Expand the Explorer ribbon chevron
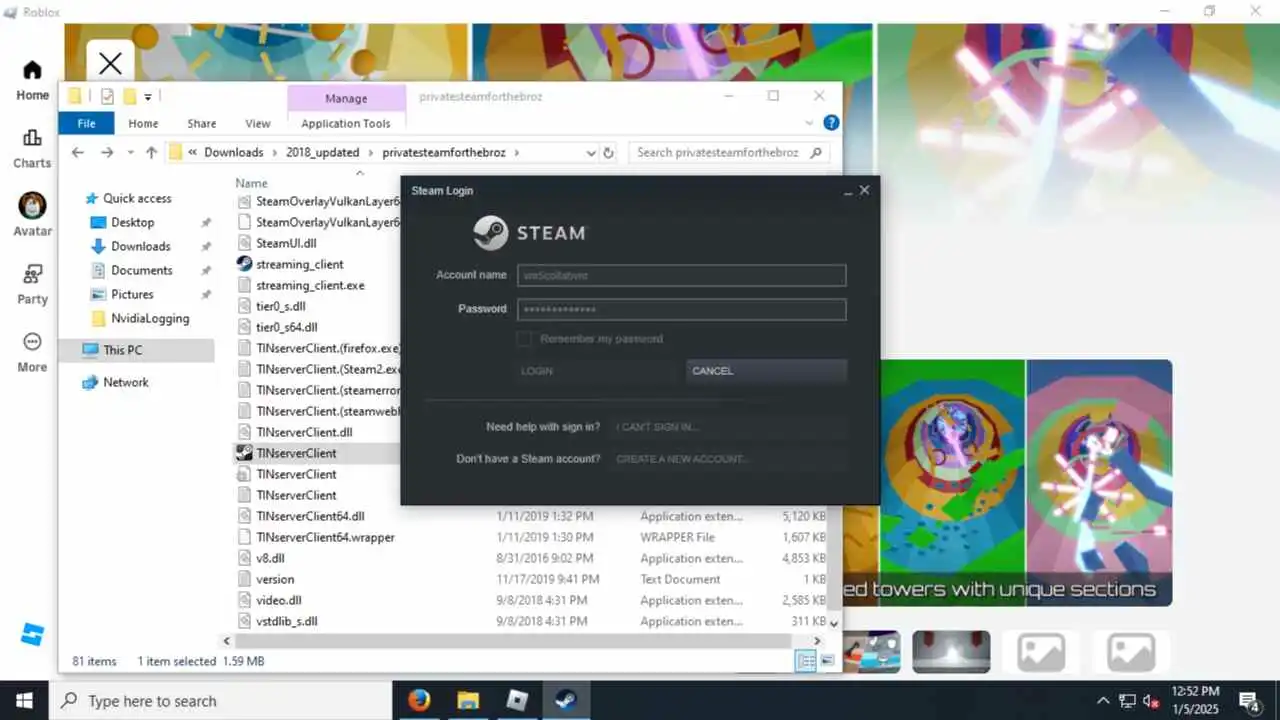 [809, 123]
